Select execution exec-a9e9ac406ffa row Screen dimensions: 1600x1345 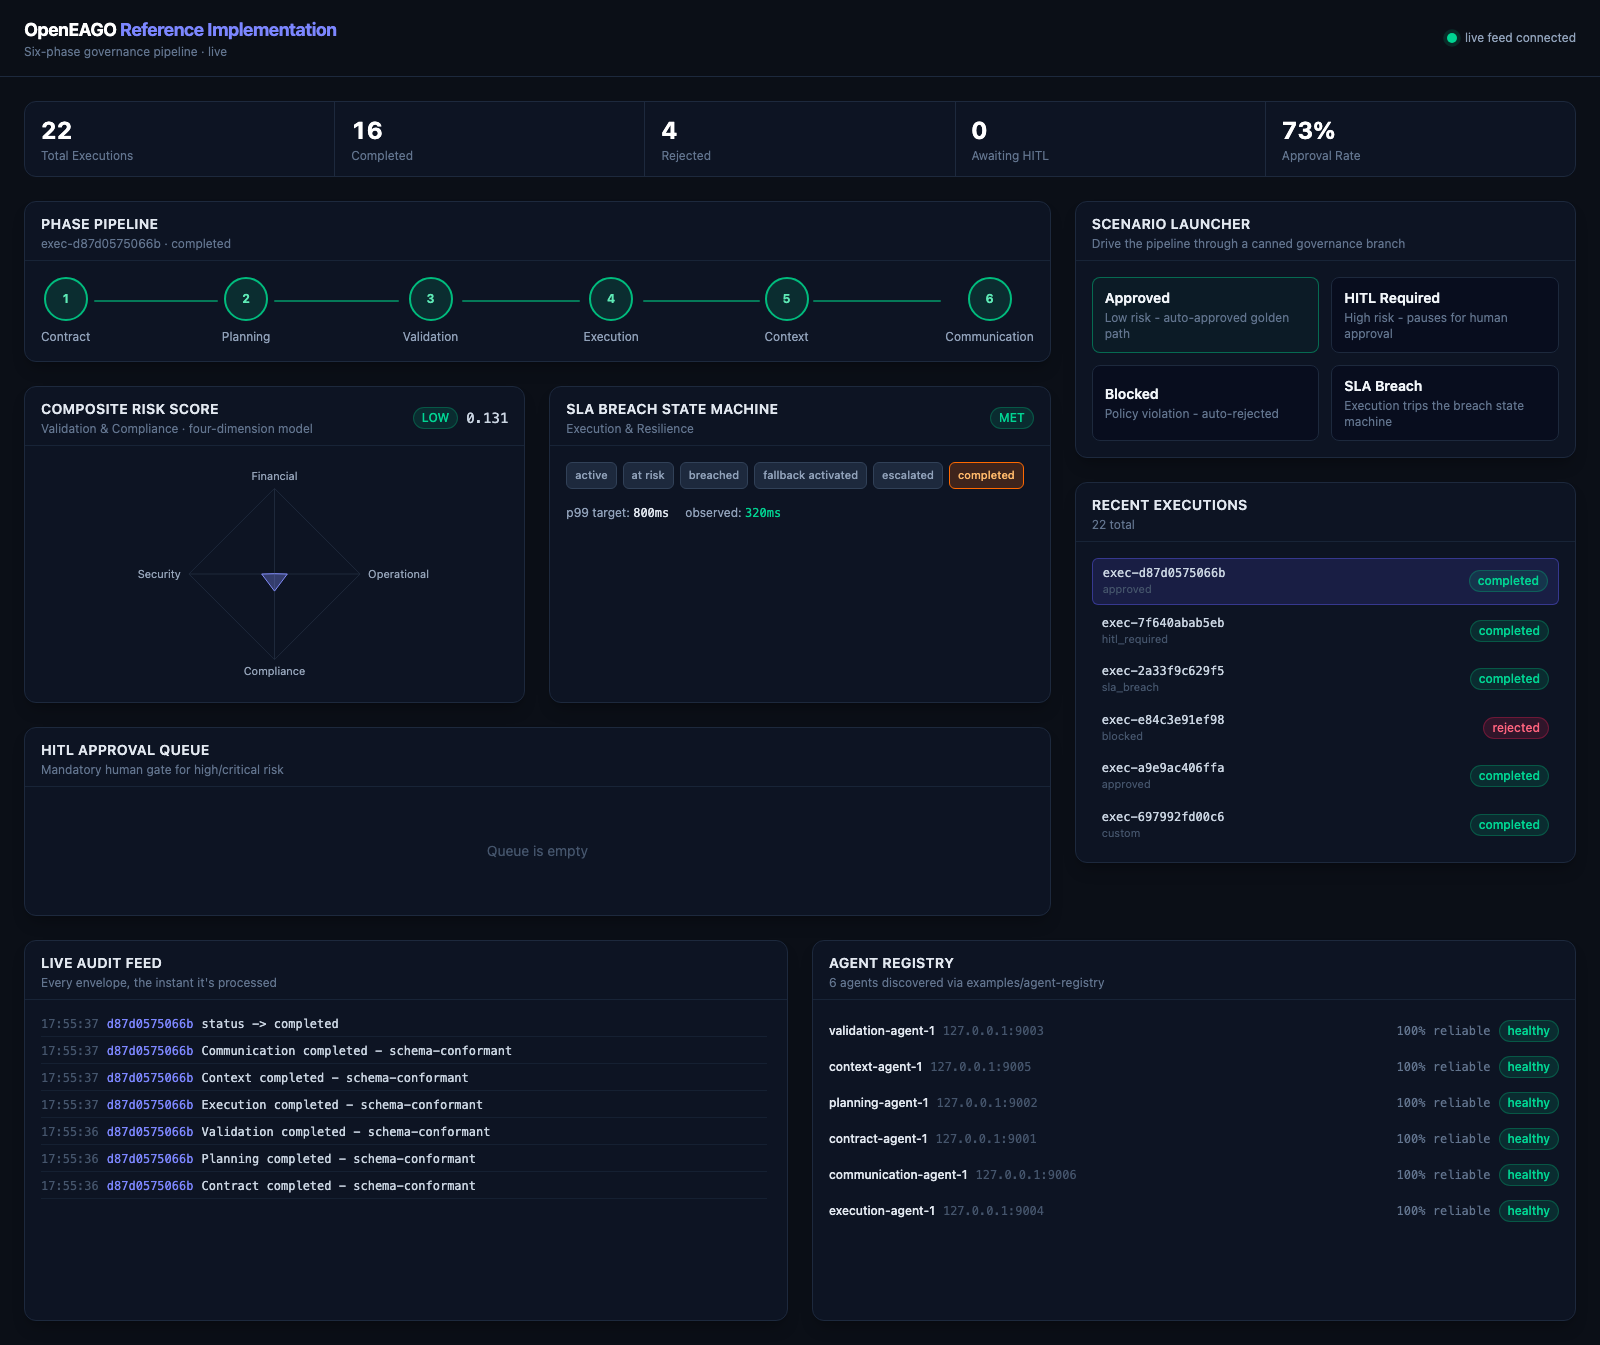pos(1325,776)
